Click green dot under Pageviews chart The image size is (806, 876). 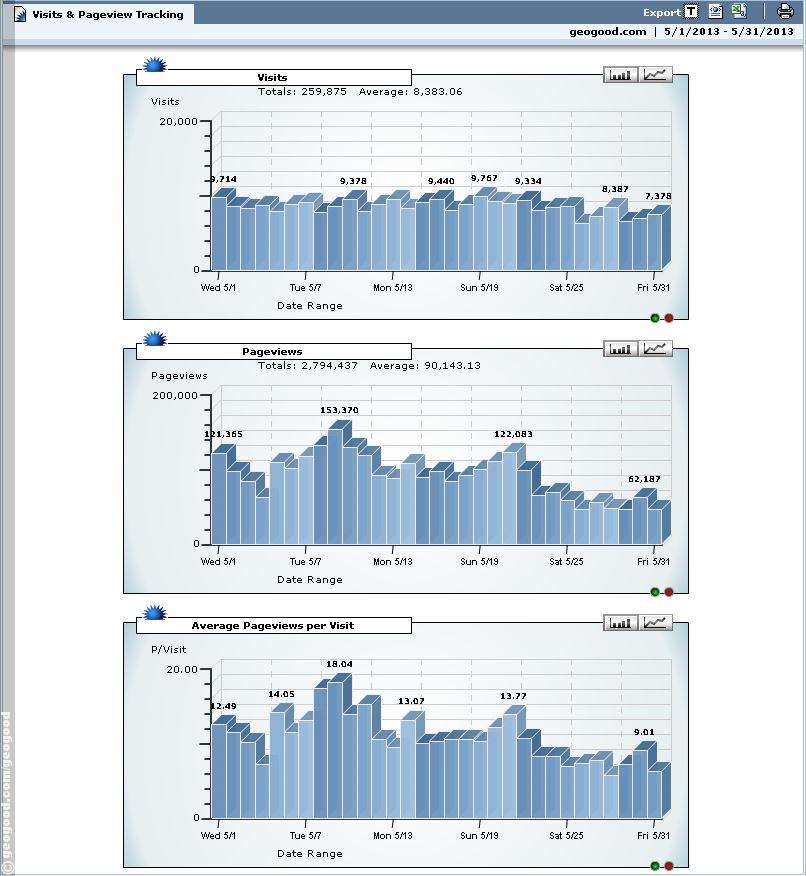click(x=655, y=592)
